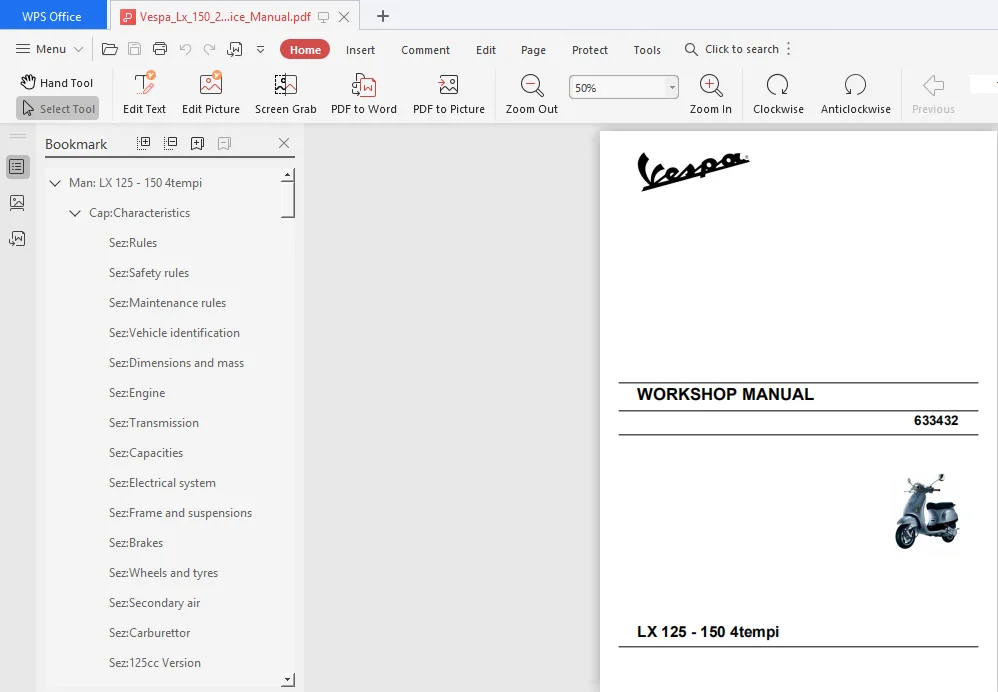
Task: Collapse the 'Man: LX 125 - 150 4tempi' bookmark
Action: (55, 183)
